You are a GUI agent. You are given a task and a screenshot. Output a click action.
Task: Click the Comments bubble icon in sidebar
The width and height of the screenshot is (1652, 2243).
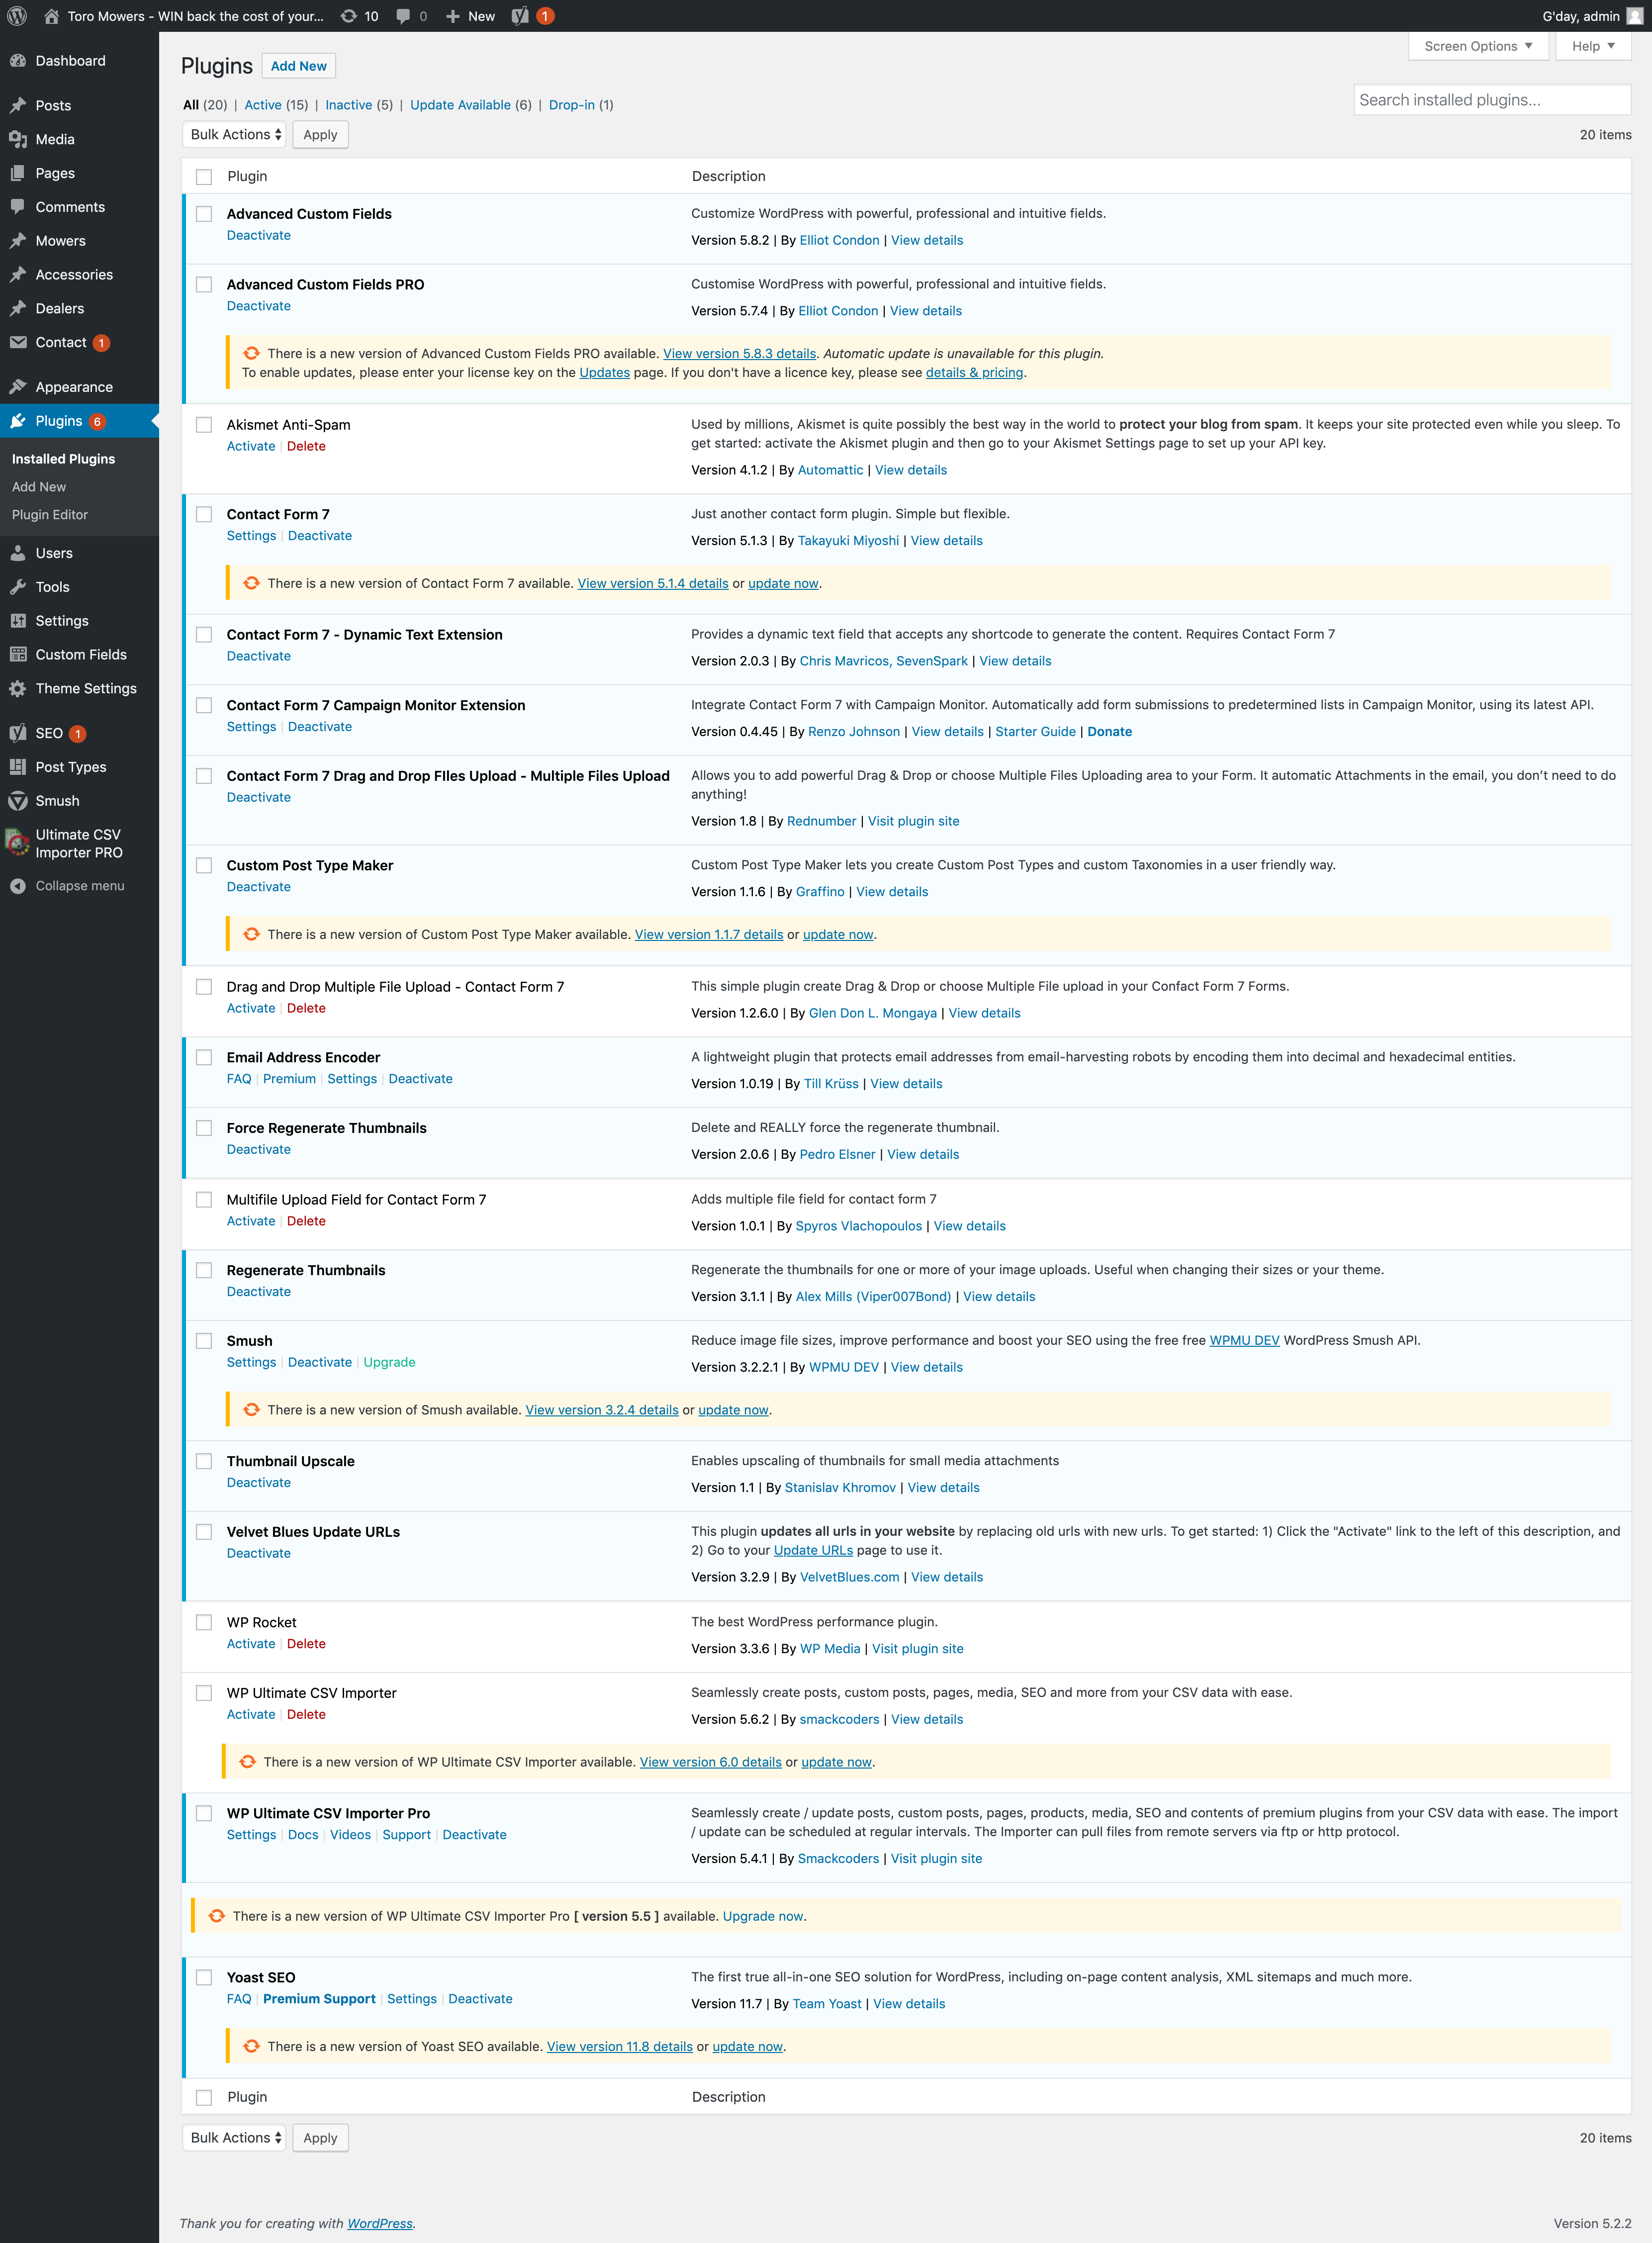pos(18,207)
